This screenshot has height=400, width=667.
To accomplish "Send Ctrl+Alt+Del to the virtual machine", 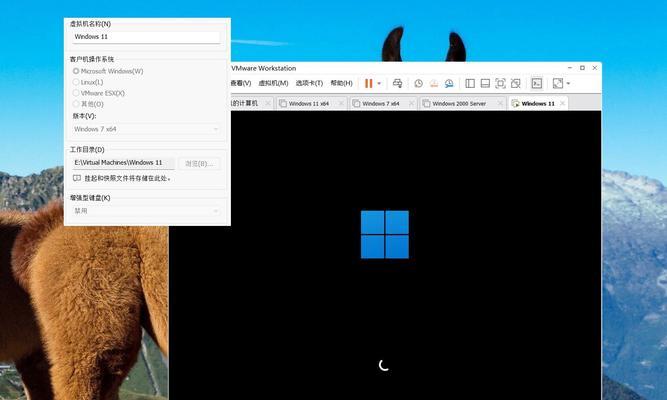I will click(397, 83).
